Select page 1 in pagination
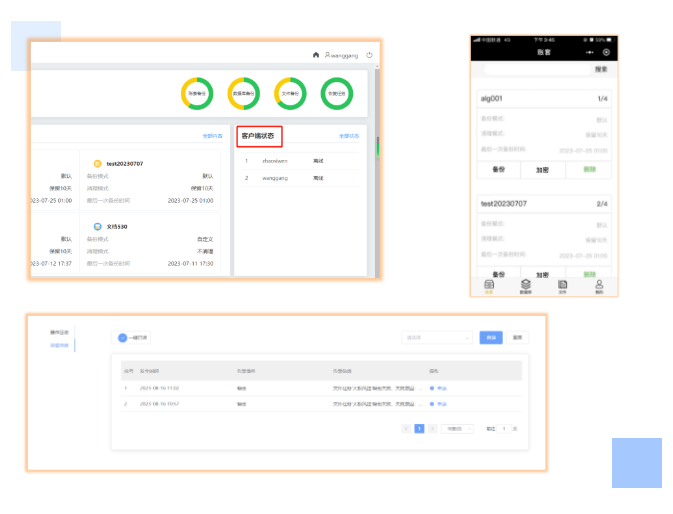The width and height of the screenshot is (673, 514). point(419,429)
